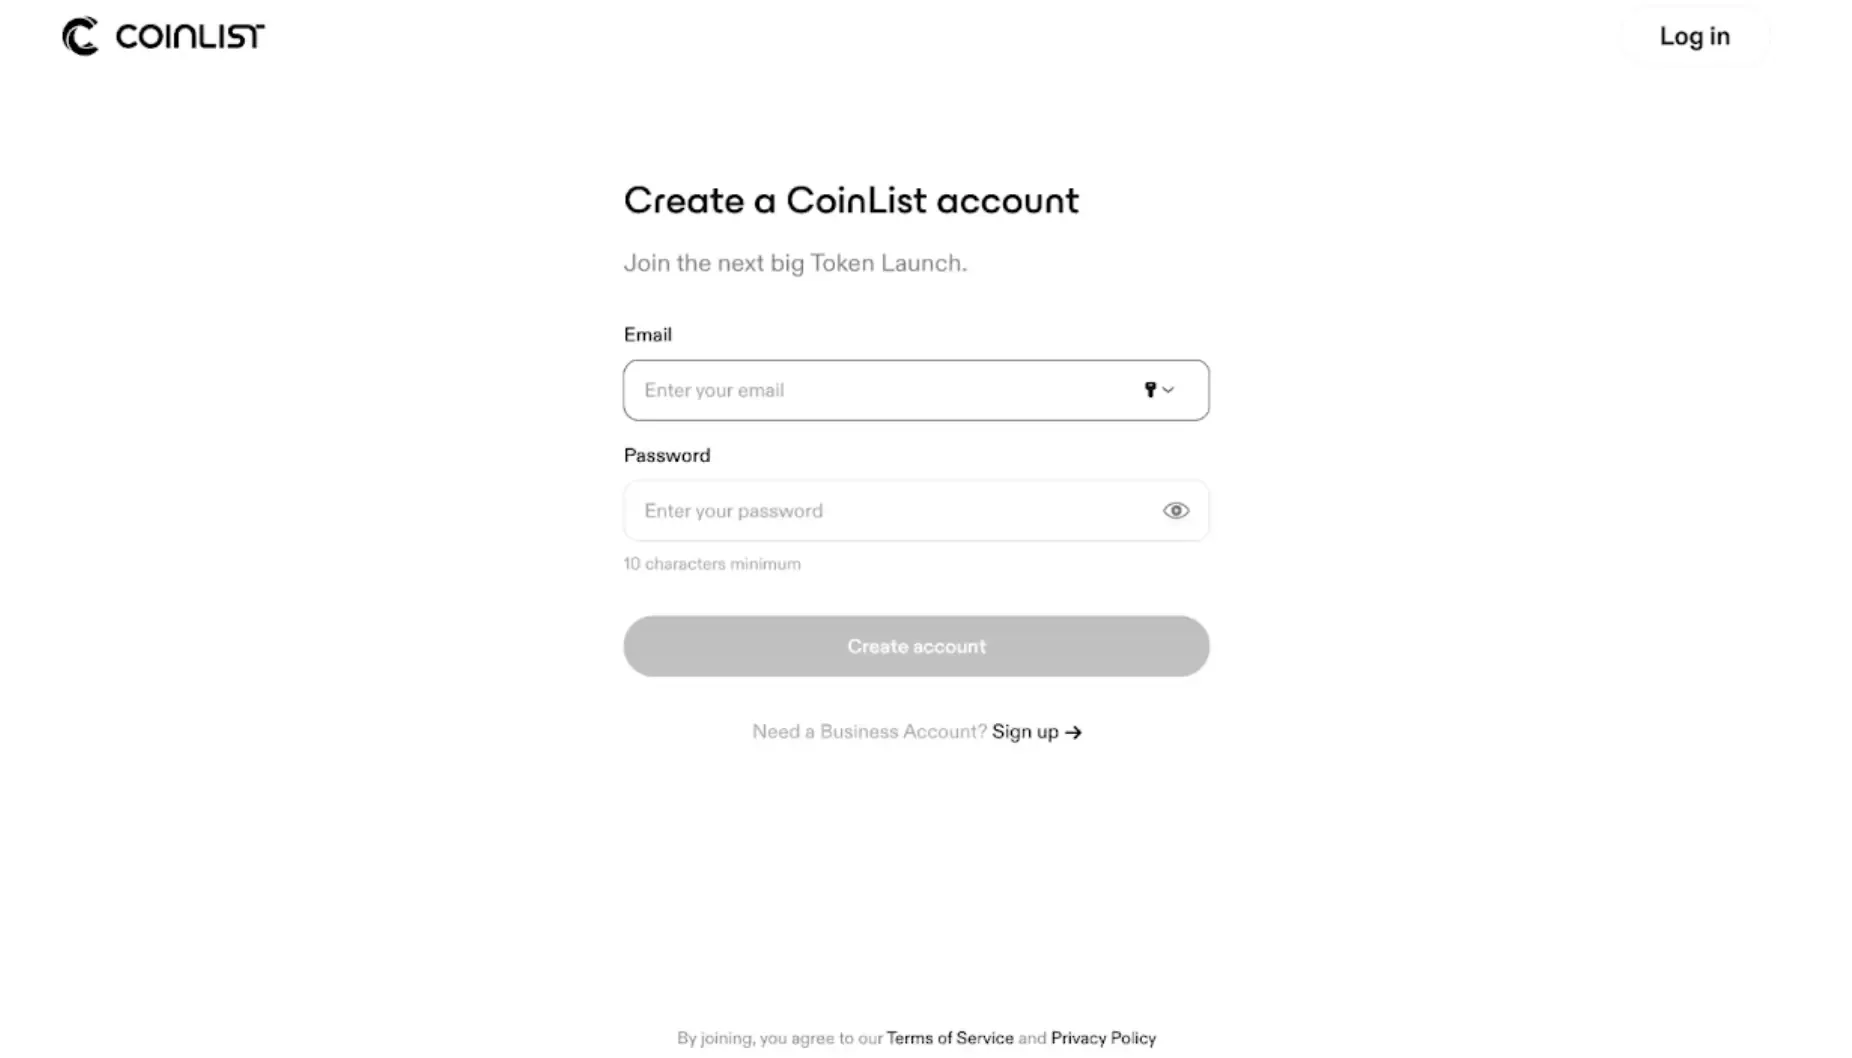Expand the autofill chevron in Email field
The height and width of the screenshot is (1058, 1852).
coord(1168,390)
